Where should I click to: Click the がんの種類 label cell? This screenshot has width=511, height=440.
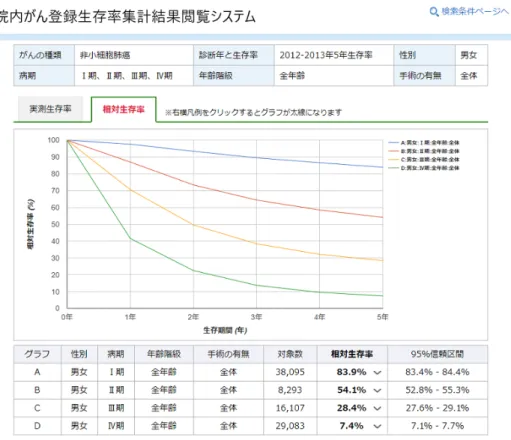44,55
